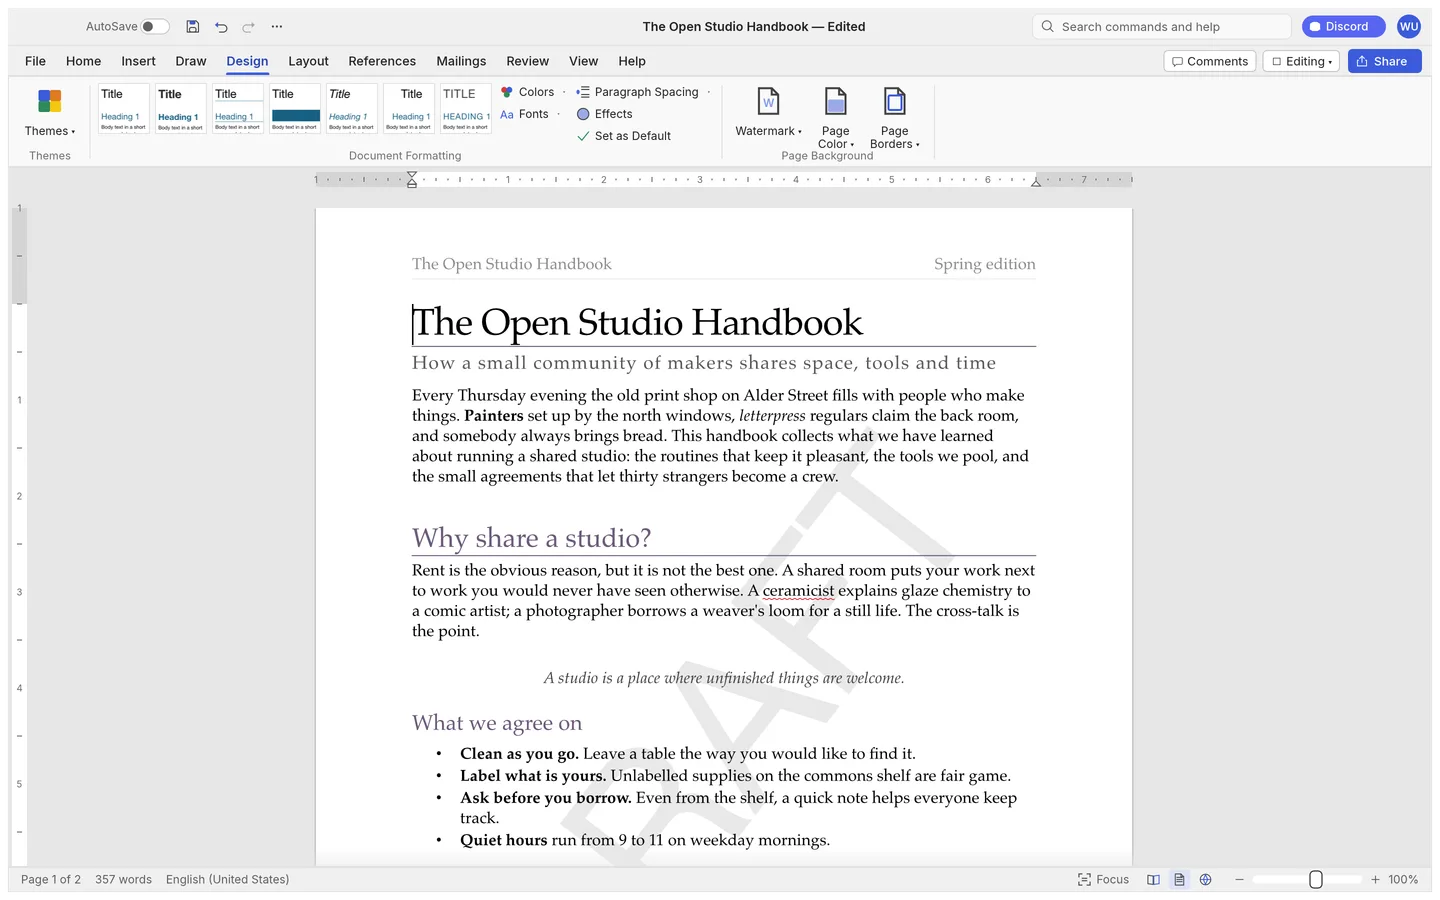The width and height of the screenshot is (1440, 900).
Task: Apply the italic Title style thumbnail
Action: 351,109
